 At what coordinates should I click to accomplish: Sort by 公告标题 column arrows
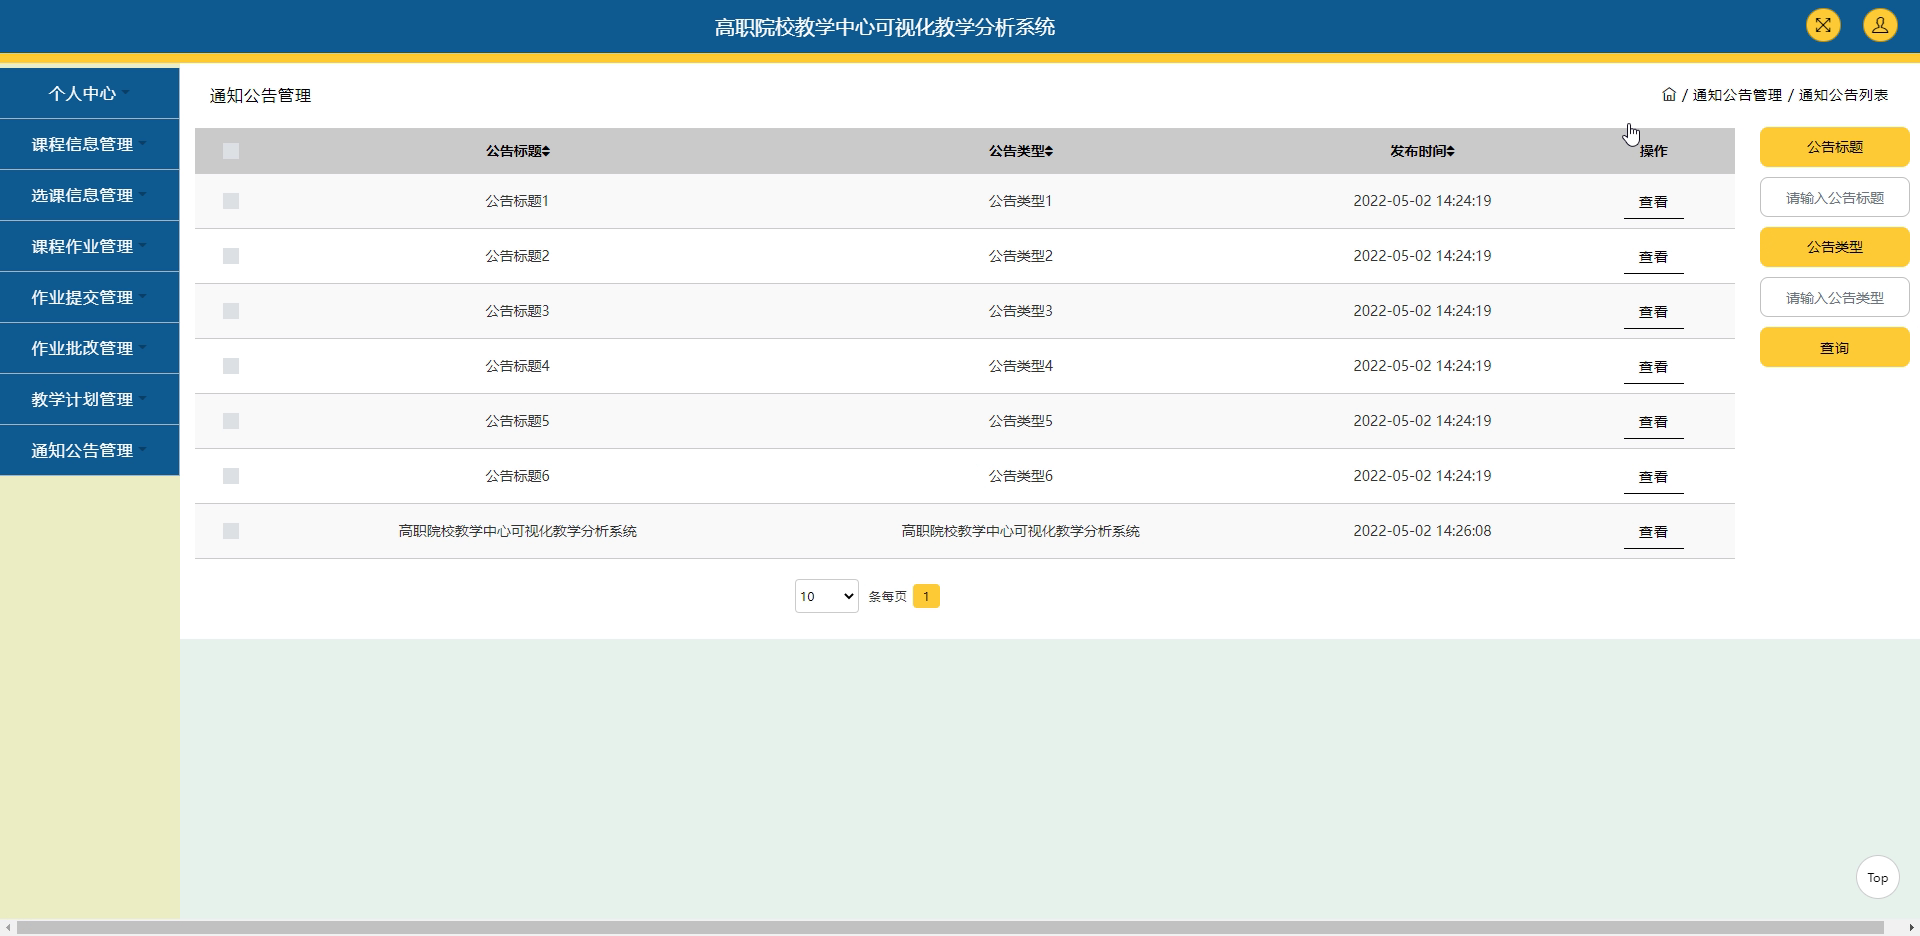click(546, 151)
